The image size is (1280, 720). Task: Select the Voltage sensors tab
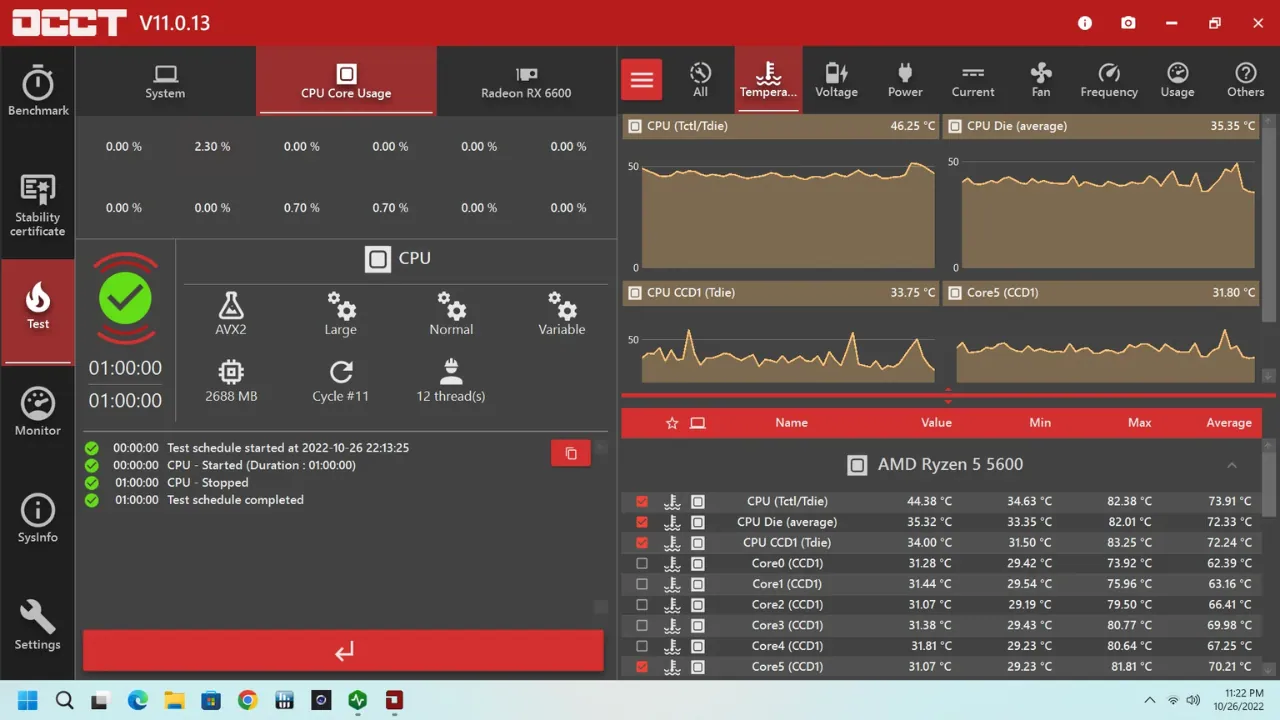836,80
